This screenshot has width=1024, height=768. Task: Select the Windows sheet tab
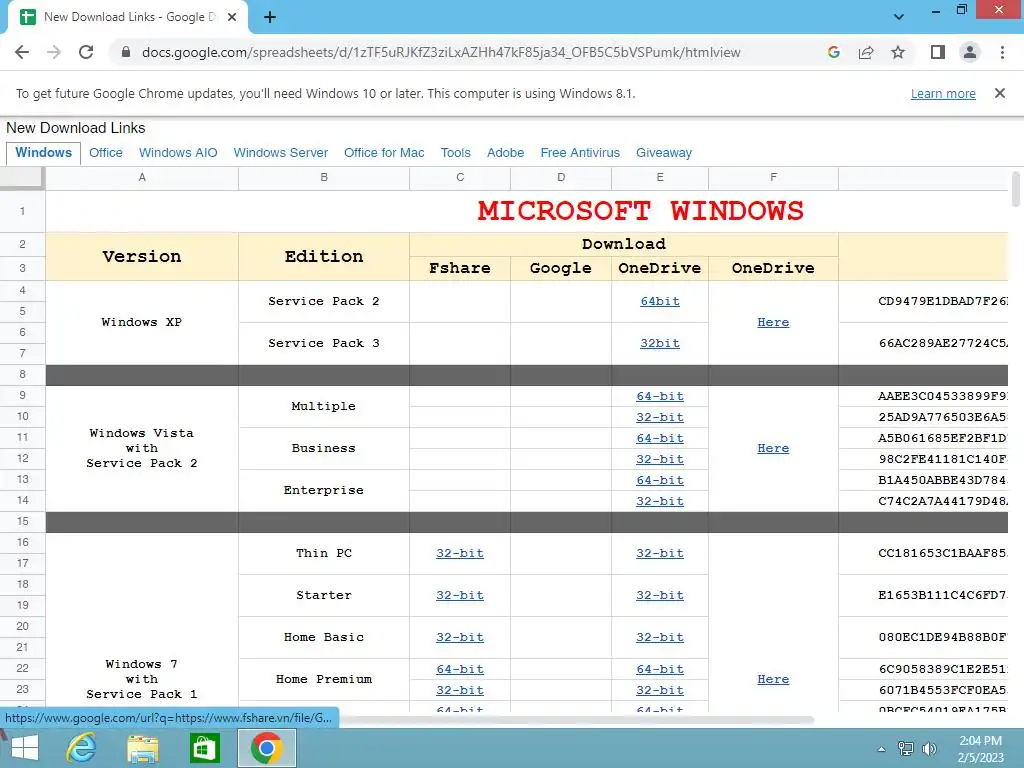[x=43, y=153]
